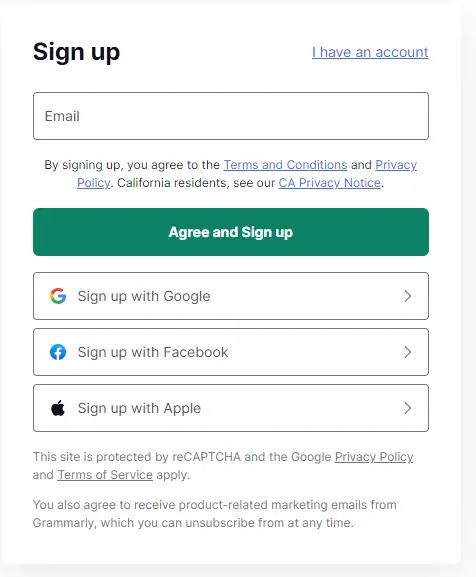
Task: Click the Apple logo icon
Action: 58,408
